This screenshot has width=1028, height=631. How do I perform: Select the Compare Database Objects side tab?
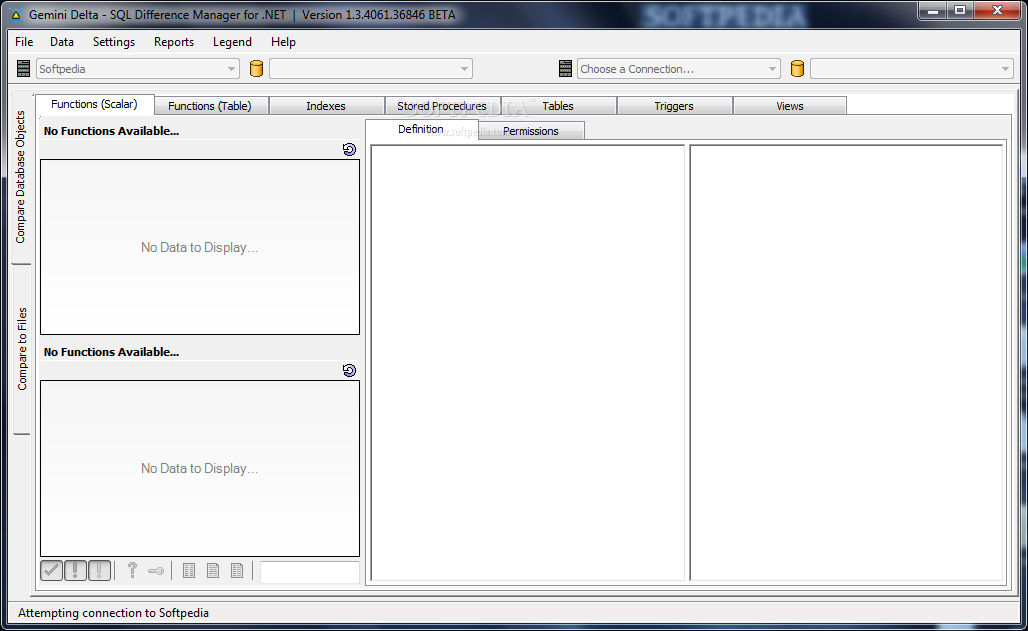[20, 177]
